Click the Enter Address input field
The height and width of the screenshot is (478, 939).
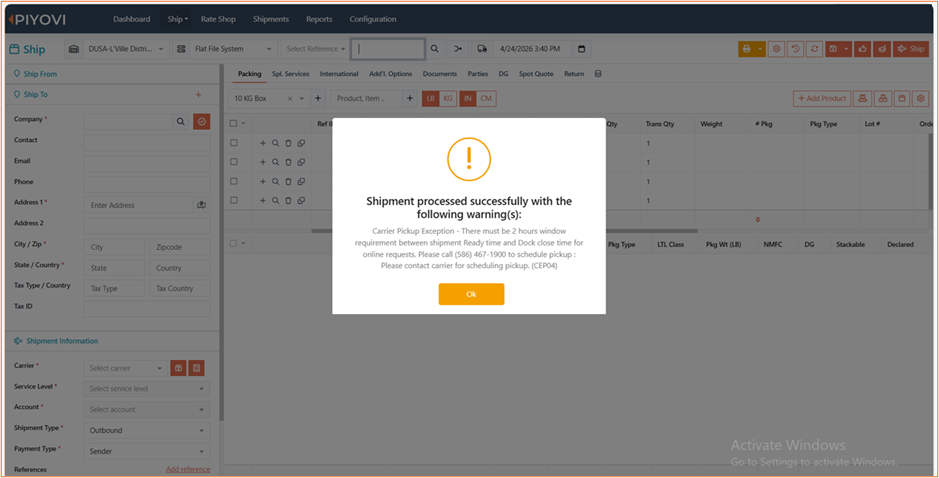139,205
